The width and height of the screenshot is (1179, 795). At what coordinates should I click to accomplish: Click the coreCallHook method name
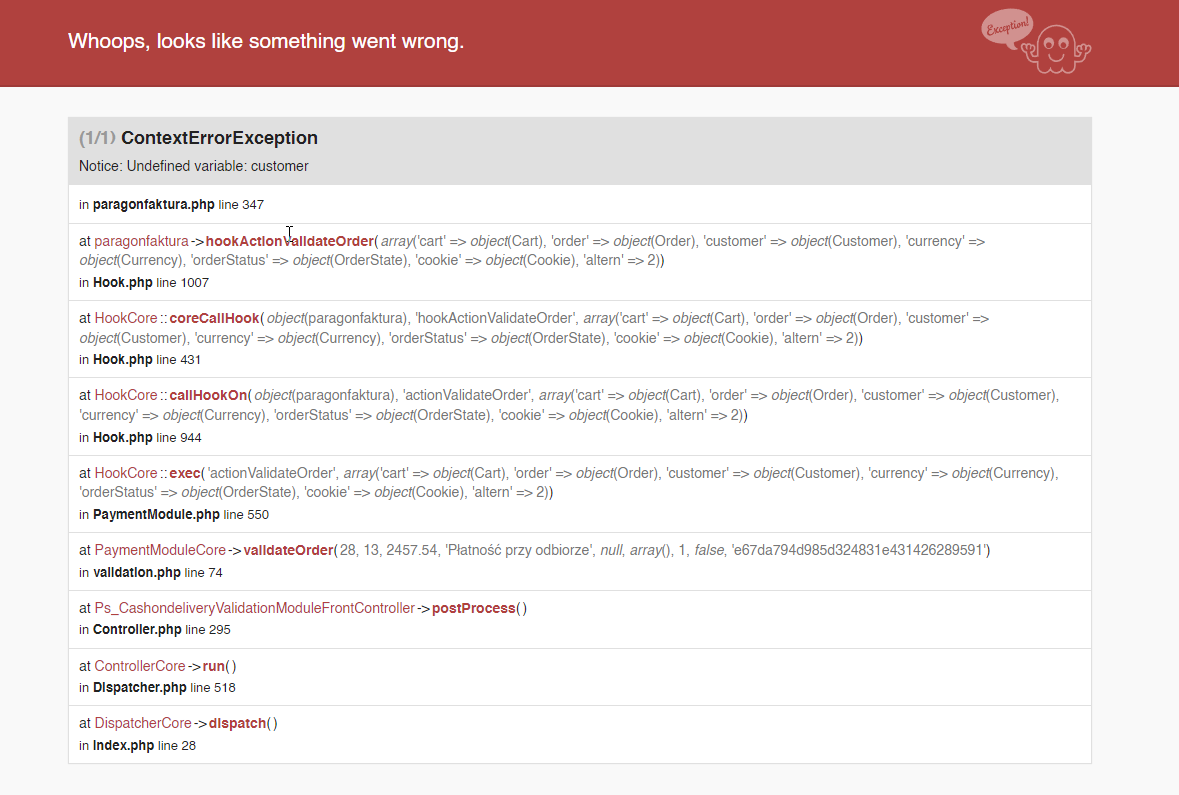tap(214, 318)
